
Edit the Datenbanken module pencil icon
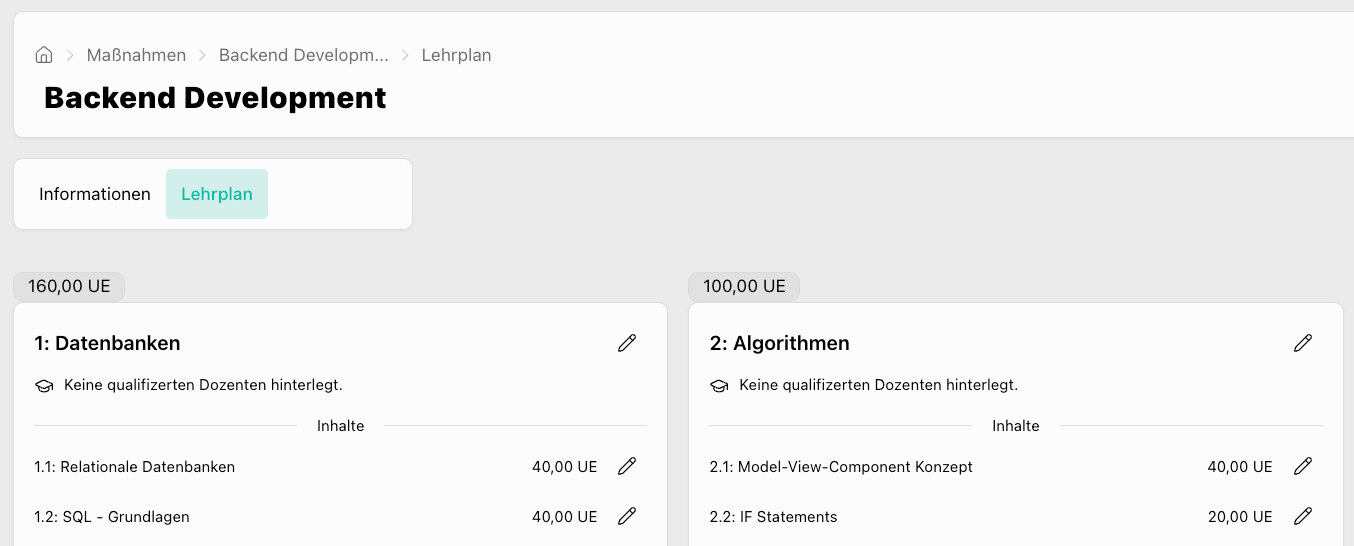pyautogui.click(x=627, y=343)
